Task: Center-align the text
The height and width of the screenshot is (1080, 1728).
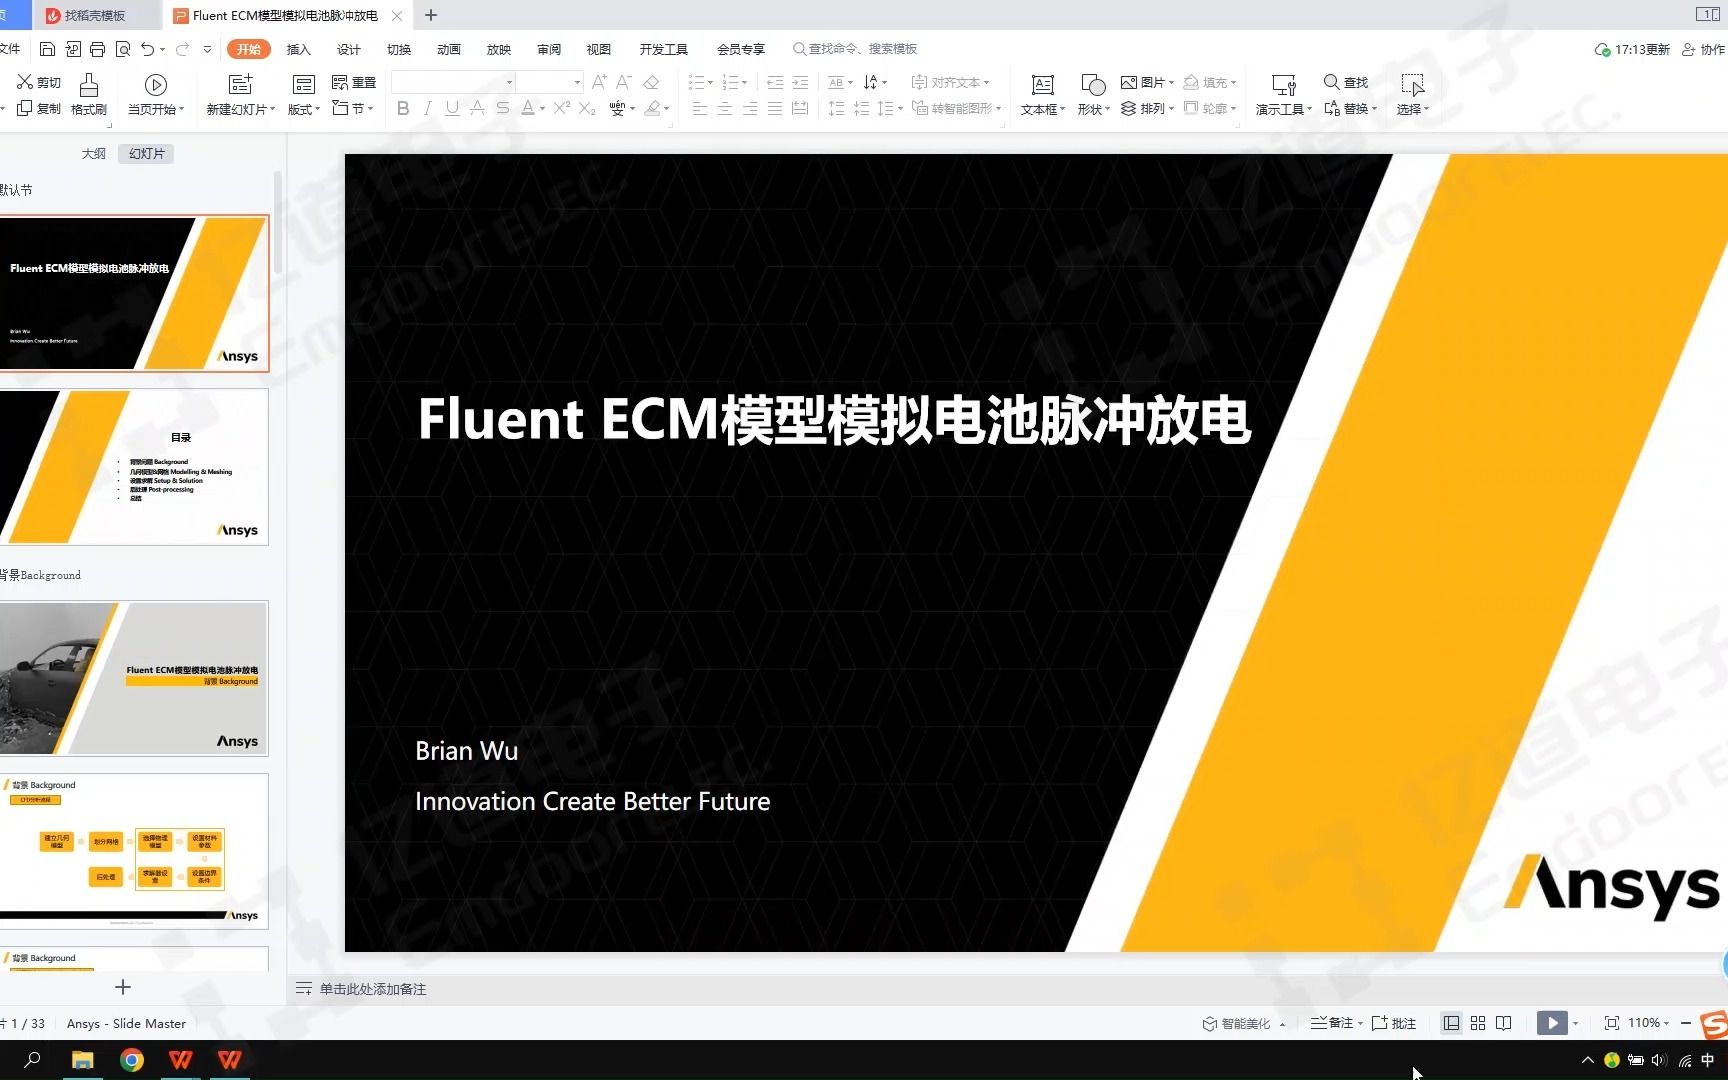Action: 725,108
